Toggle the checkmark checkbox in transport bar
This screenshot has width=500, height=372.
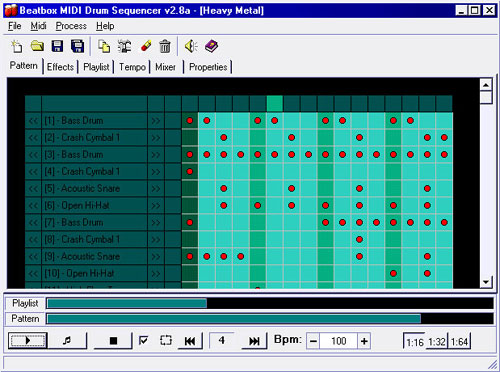143,340
